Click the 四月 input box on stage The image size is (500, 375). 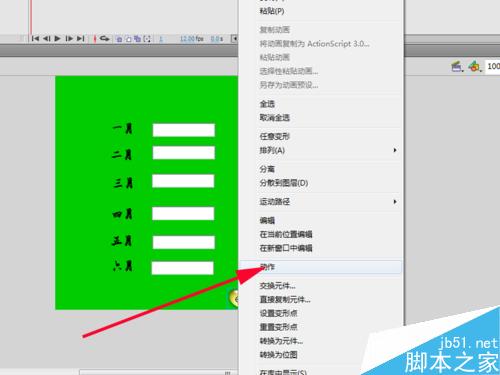(x=183, y=214)
